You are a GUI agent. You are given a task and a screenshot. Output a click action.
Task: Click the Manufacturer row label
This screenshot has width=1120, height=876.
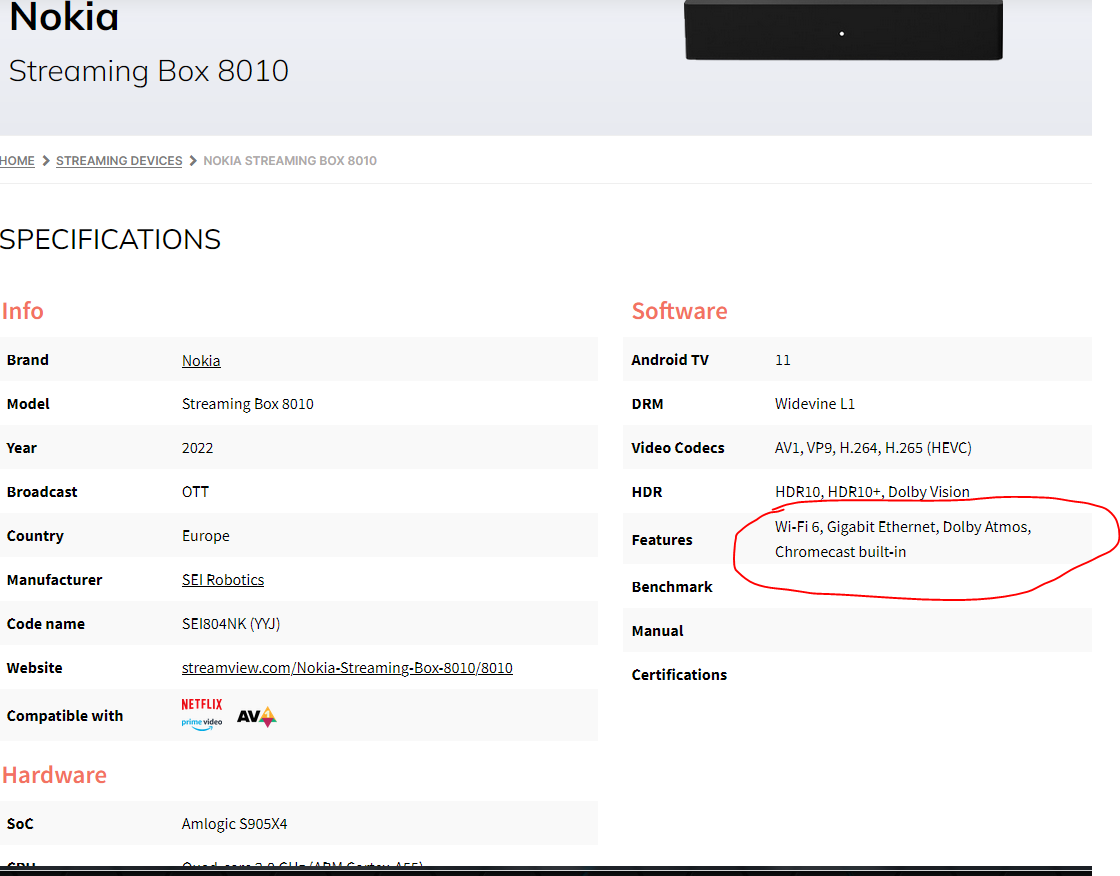(x=54, y=579)
